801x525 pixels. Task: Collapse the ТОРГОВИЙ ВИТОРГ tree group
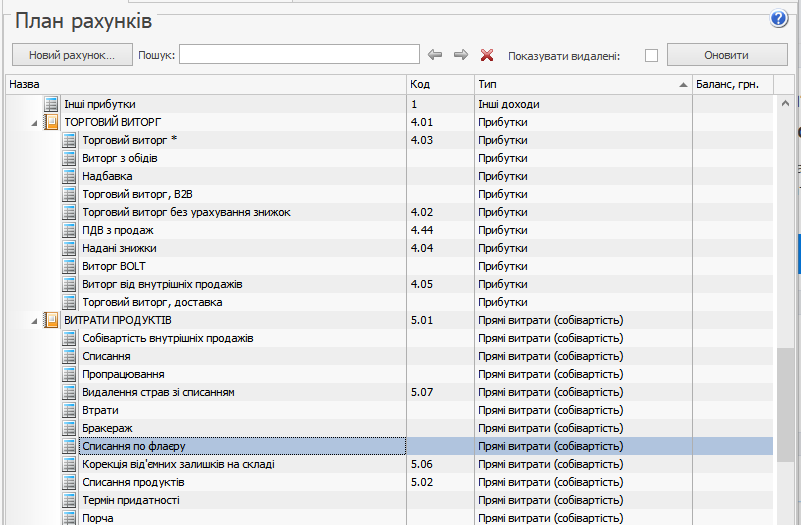point(36,123)
